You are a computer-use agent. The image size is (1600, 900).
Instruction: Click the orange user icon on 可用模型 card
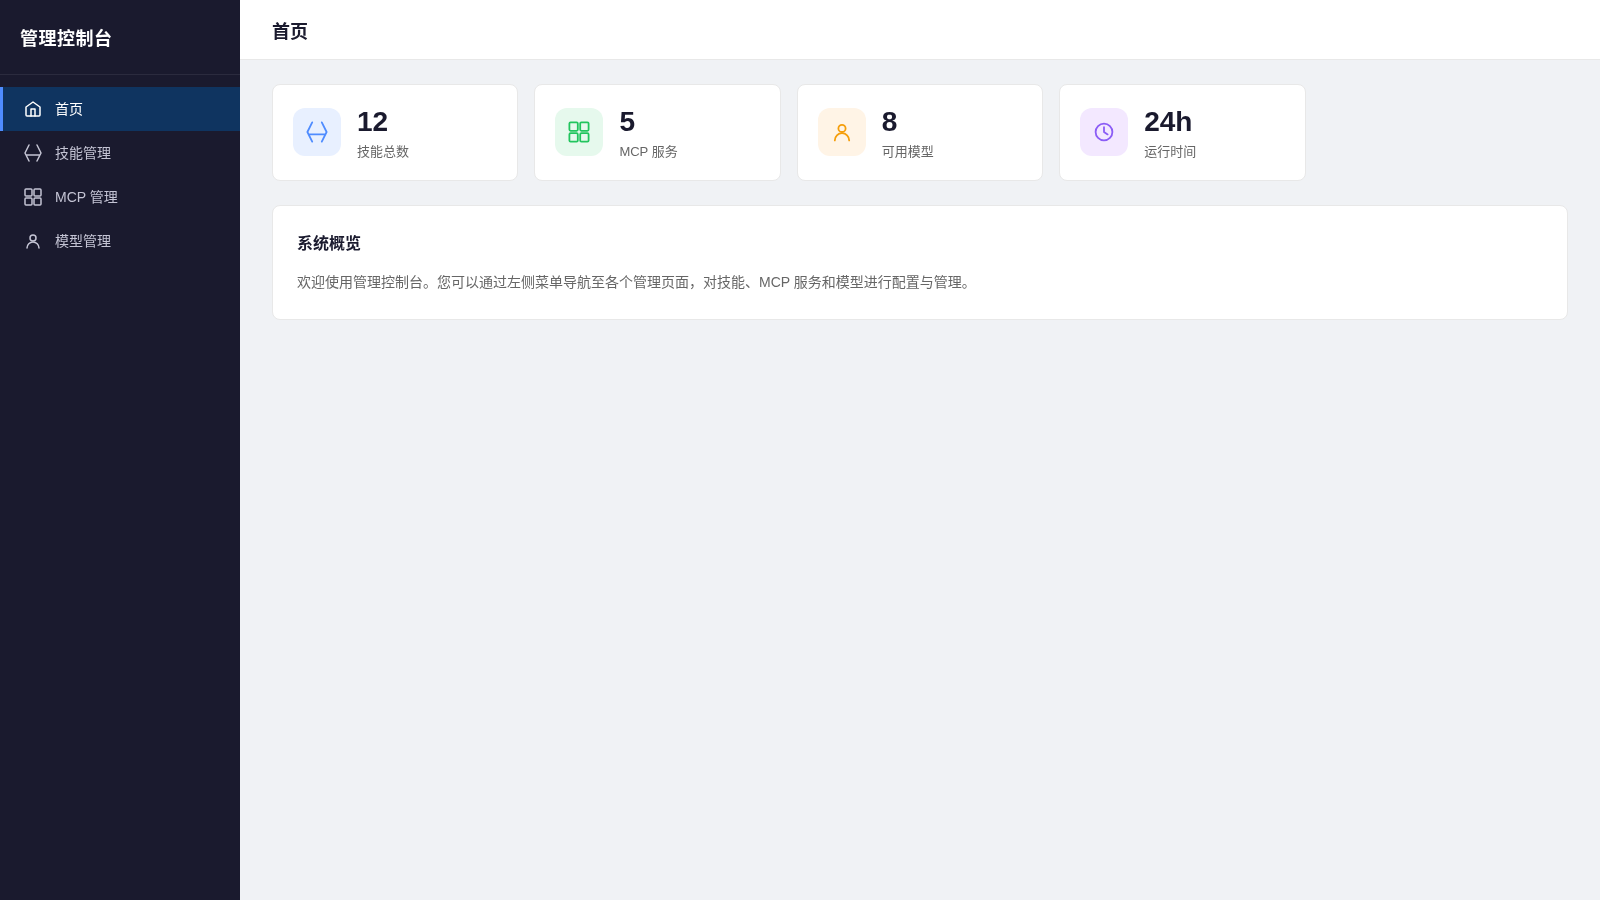tap(842, 132)
